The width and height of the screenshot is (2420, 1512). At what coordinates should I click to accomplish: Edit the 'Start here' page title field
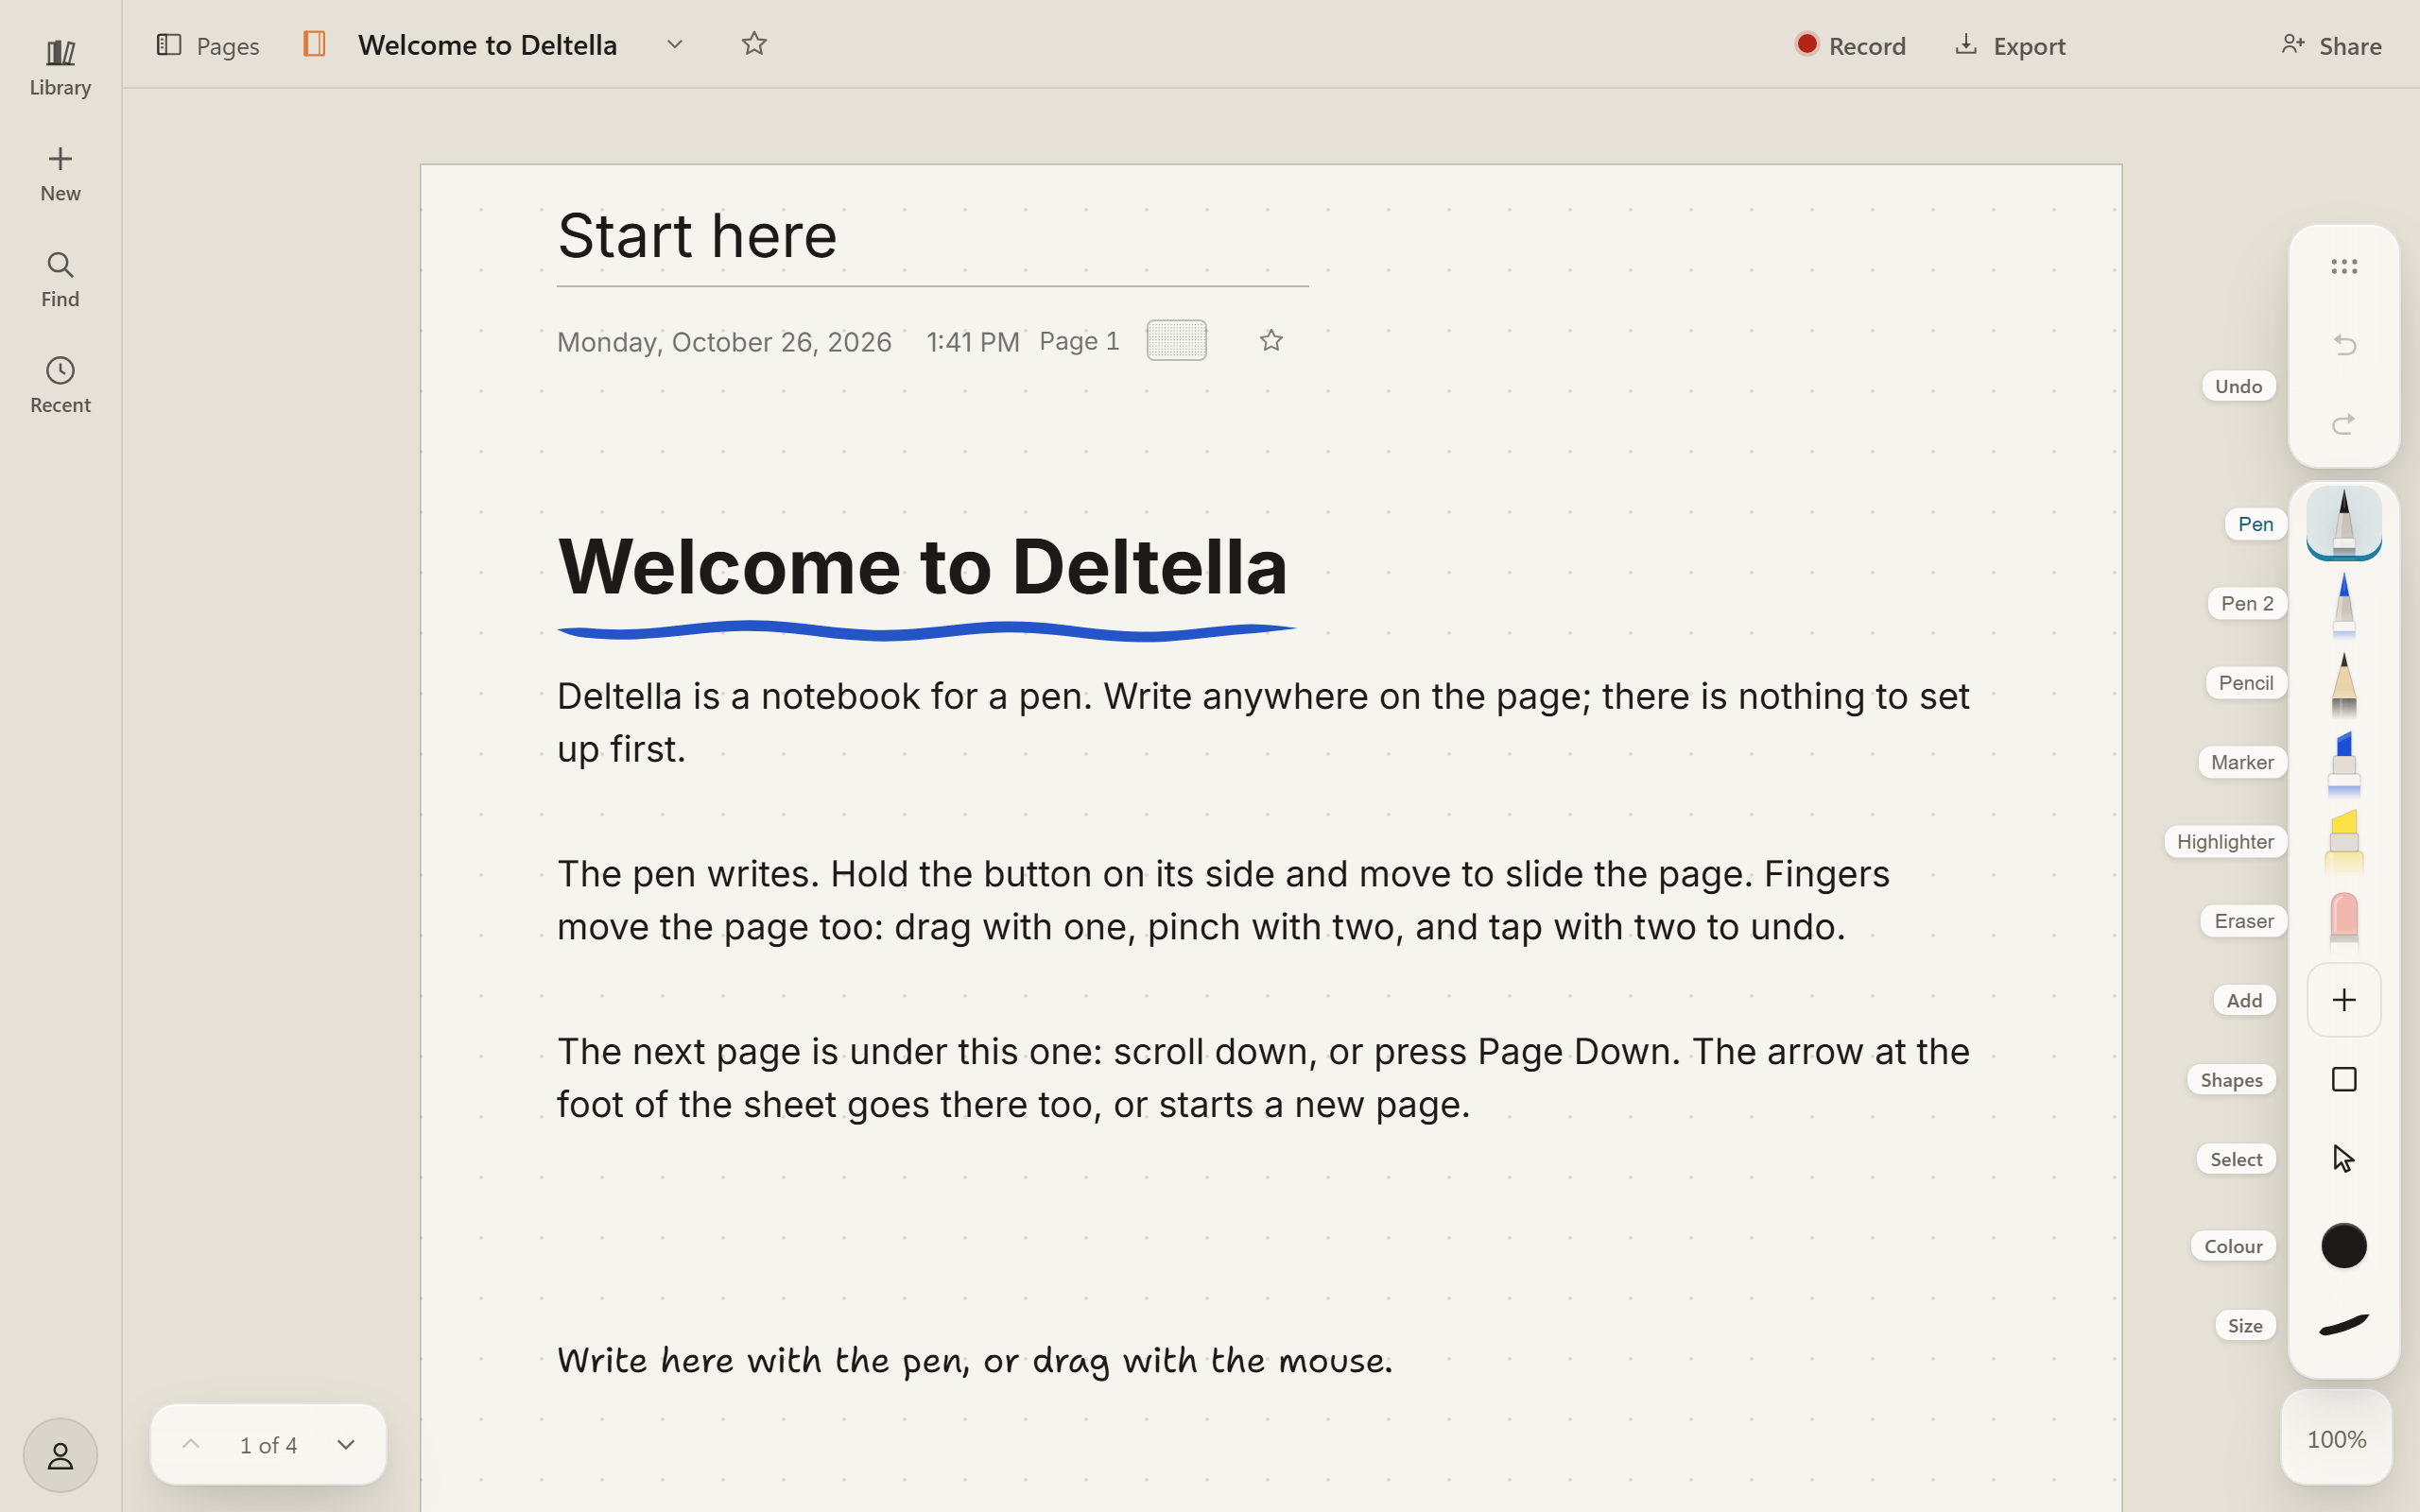pos(932,237)
